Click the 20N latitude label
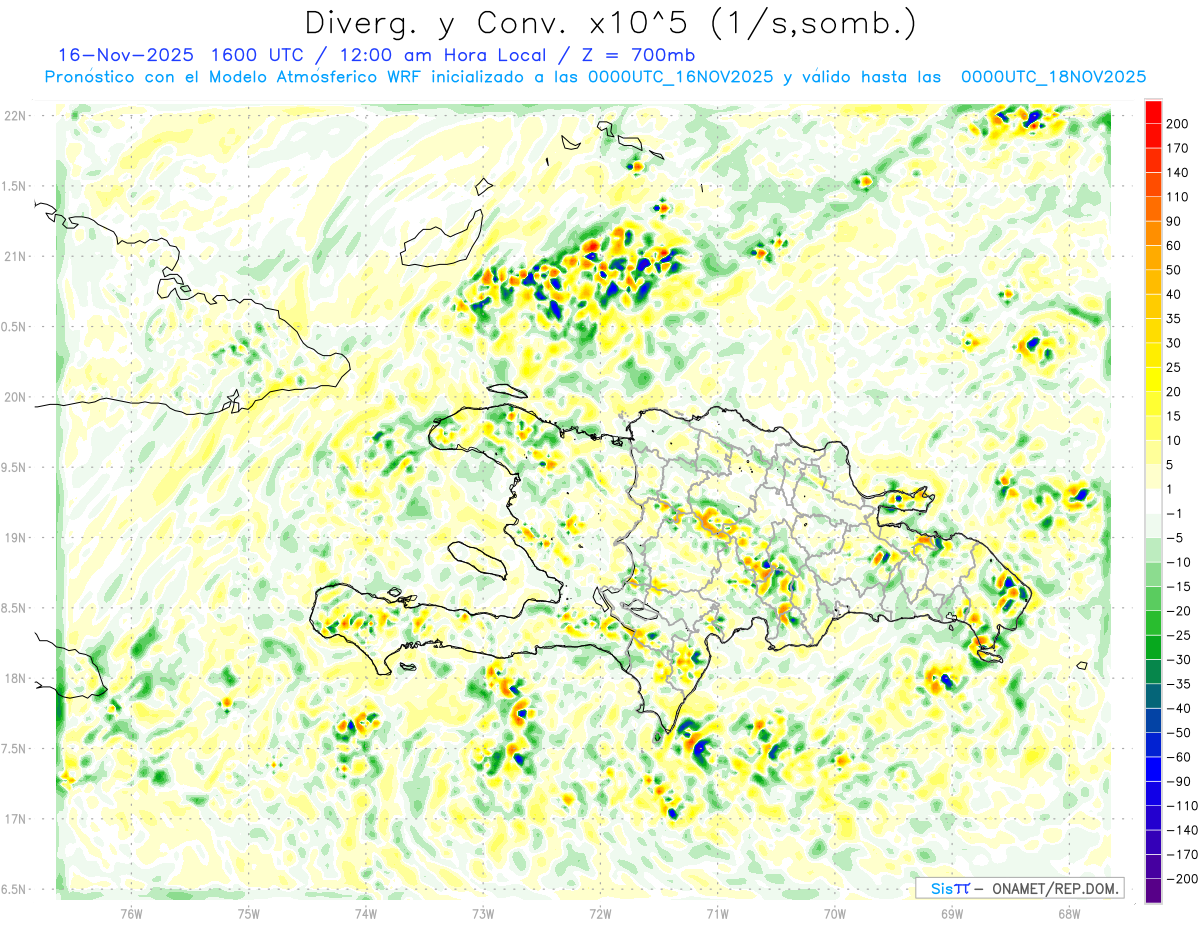This screenshot has height=927, width=1200. coord(14,397)
